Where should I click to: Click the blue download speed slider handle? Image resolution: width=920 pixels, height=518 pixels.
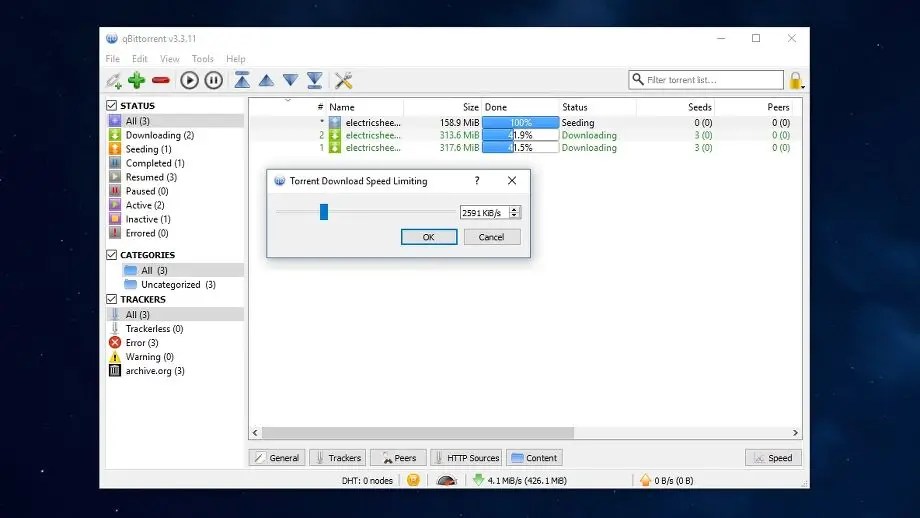324,212
